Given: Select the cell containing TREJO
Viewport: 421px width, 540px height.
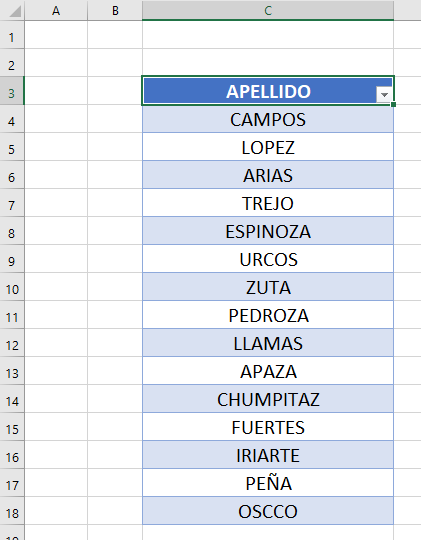Looking at the screenshot, I should 268,203.
